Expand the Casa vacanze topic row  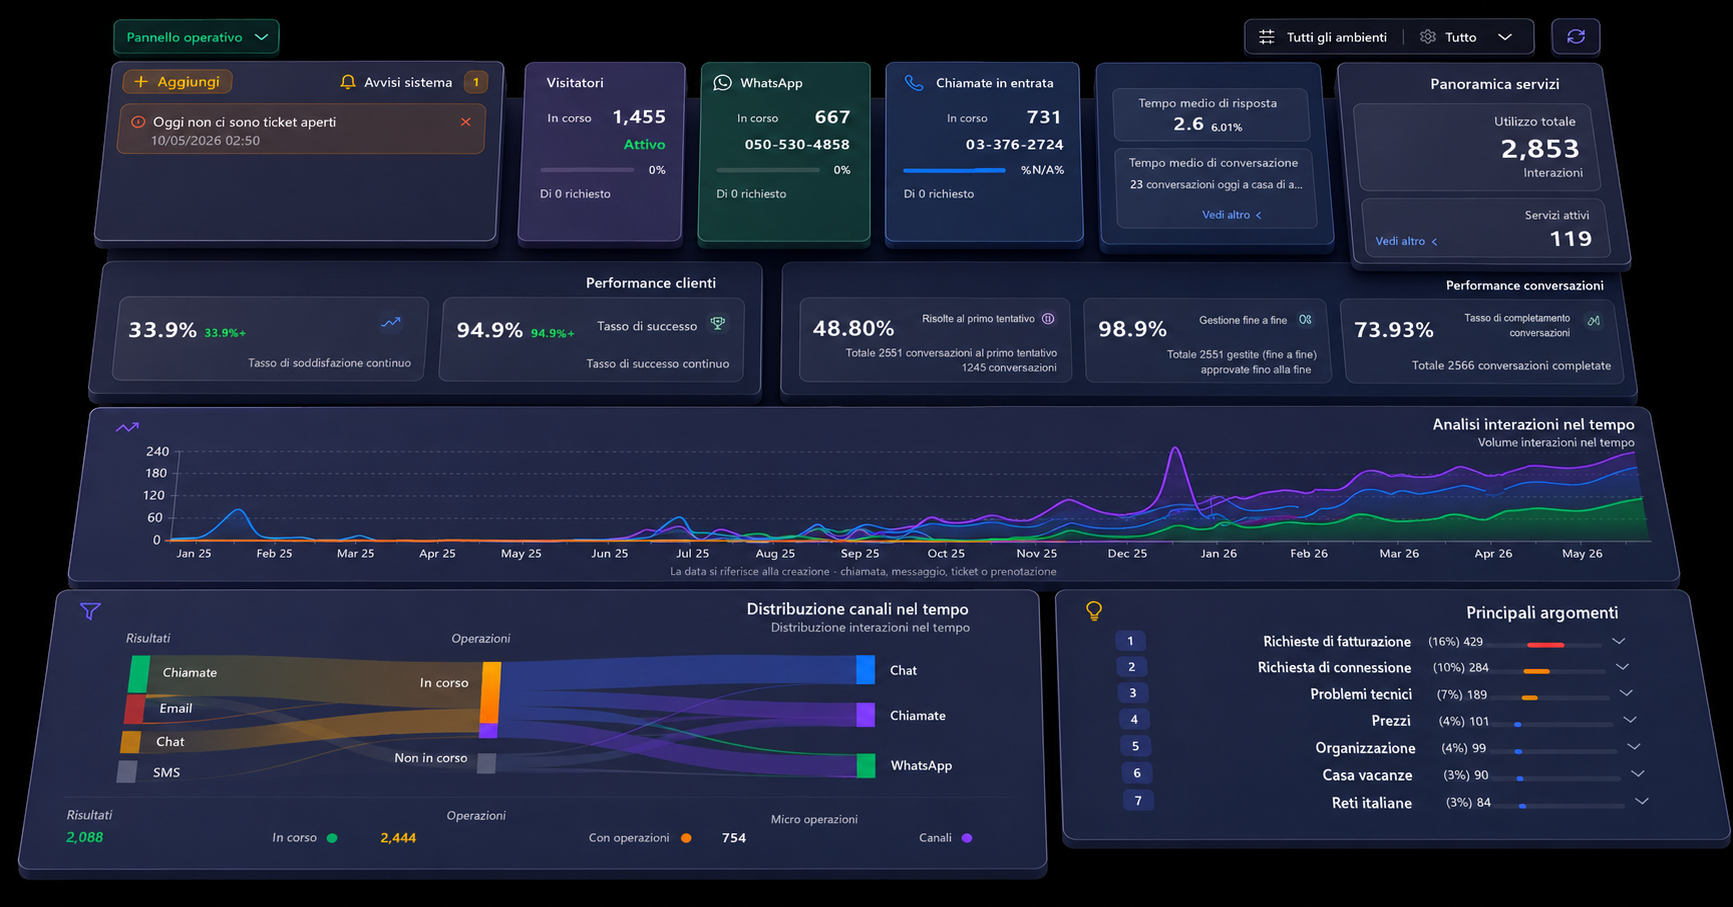click(x=1638, y=774)
